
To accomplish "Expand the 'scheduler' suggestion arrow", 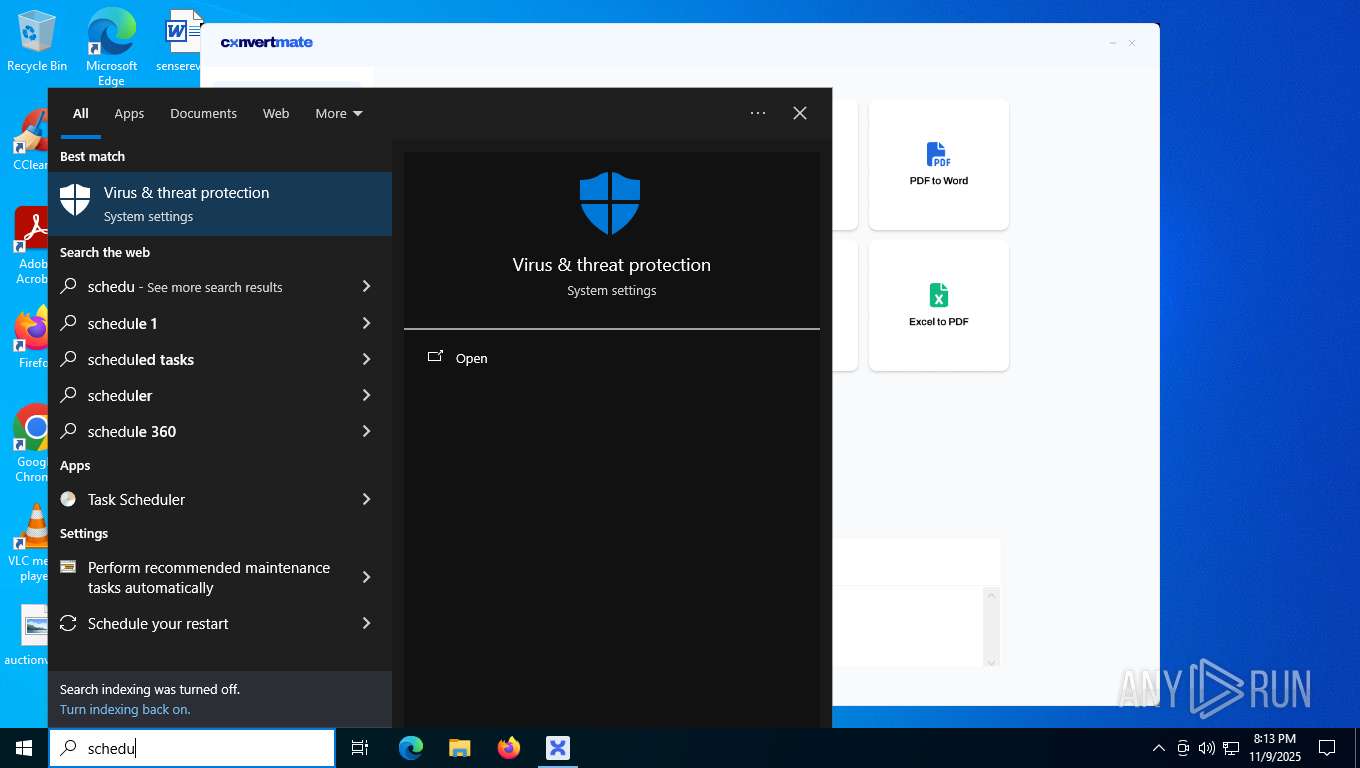I will (x=366, y=395).
